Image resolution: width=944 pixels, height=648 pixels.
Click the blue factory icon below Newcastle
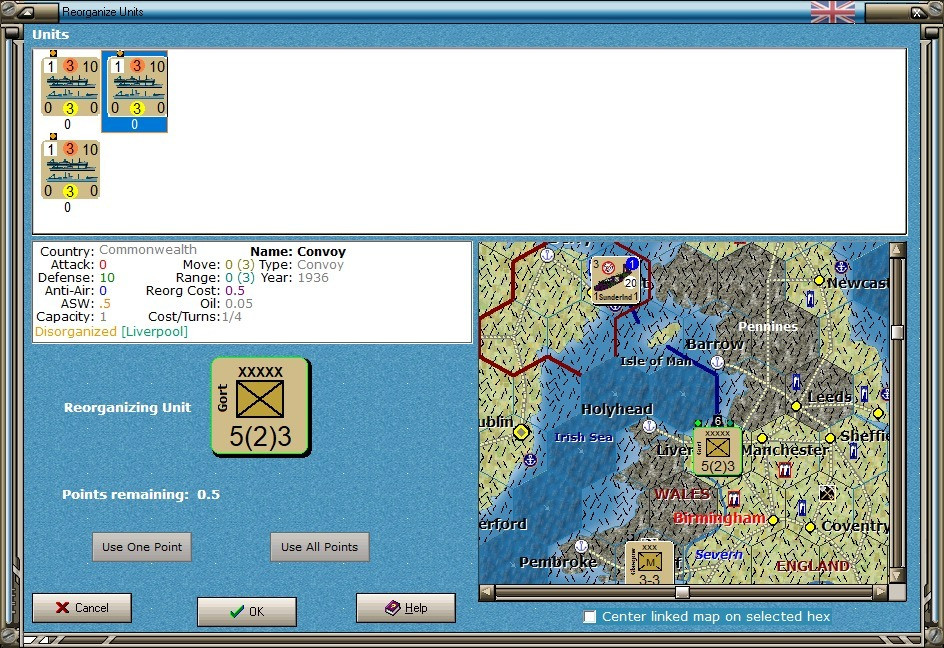(810, 298)
